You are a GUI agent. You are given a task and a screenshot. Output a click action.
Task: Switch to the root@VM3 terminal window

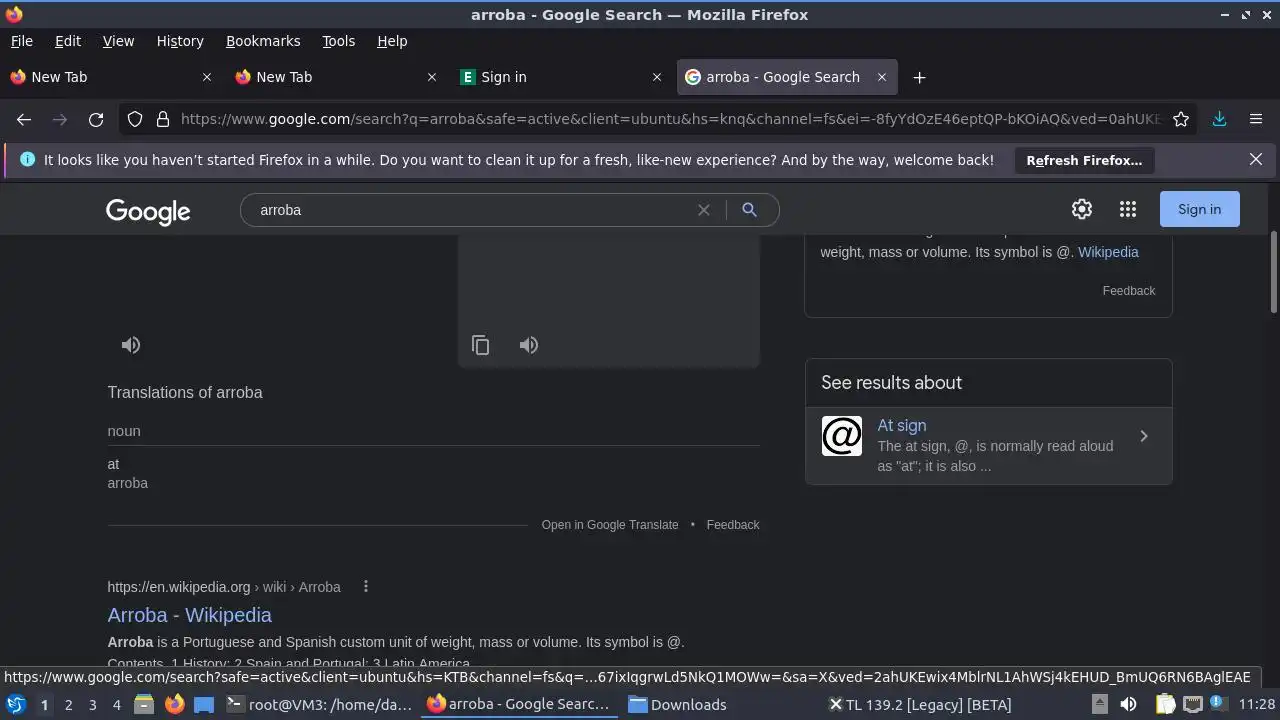(320, 704)
